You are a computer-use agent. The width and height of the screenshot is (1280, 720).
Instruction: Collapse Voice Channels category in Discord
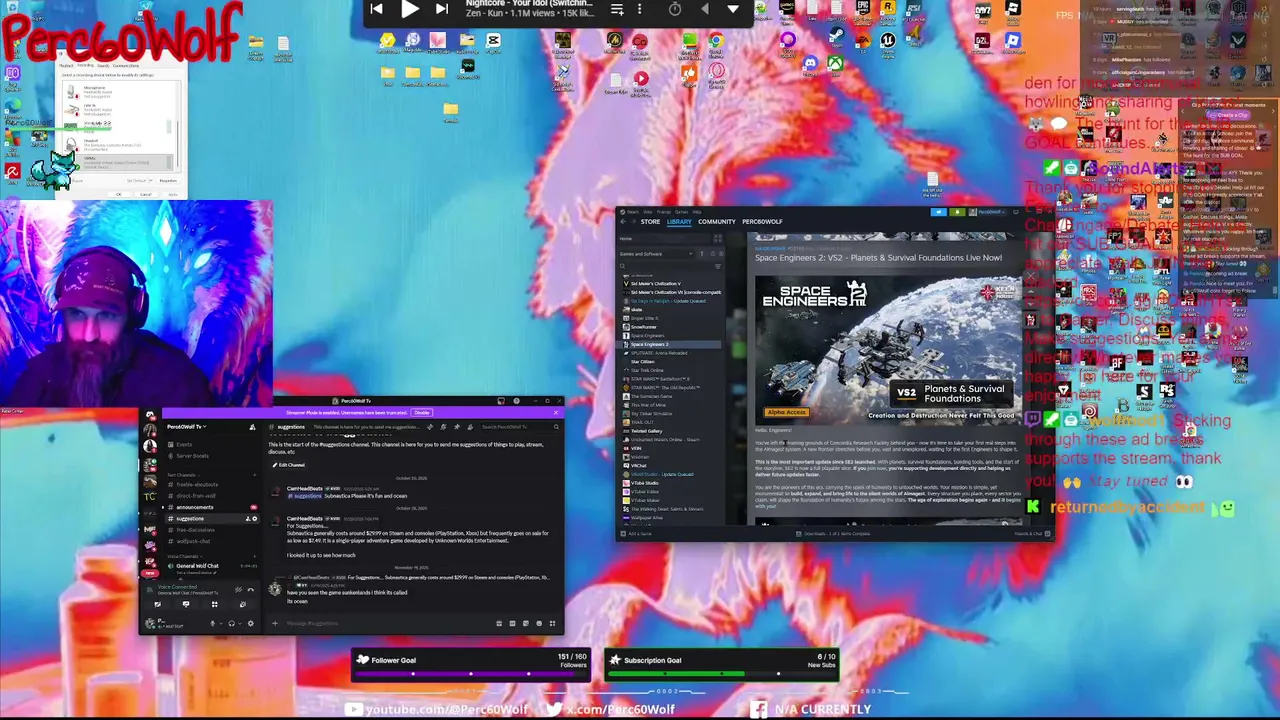[x=183, y=556]
